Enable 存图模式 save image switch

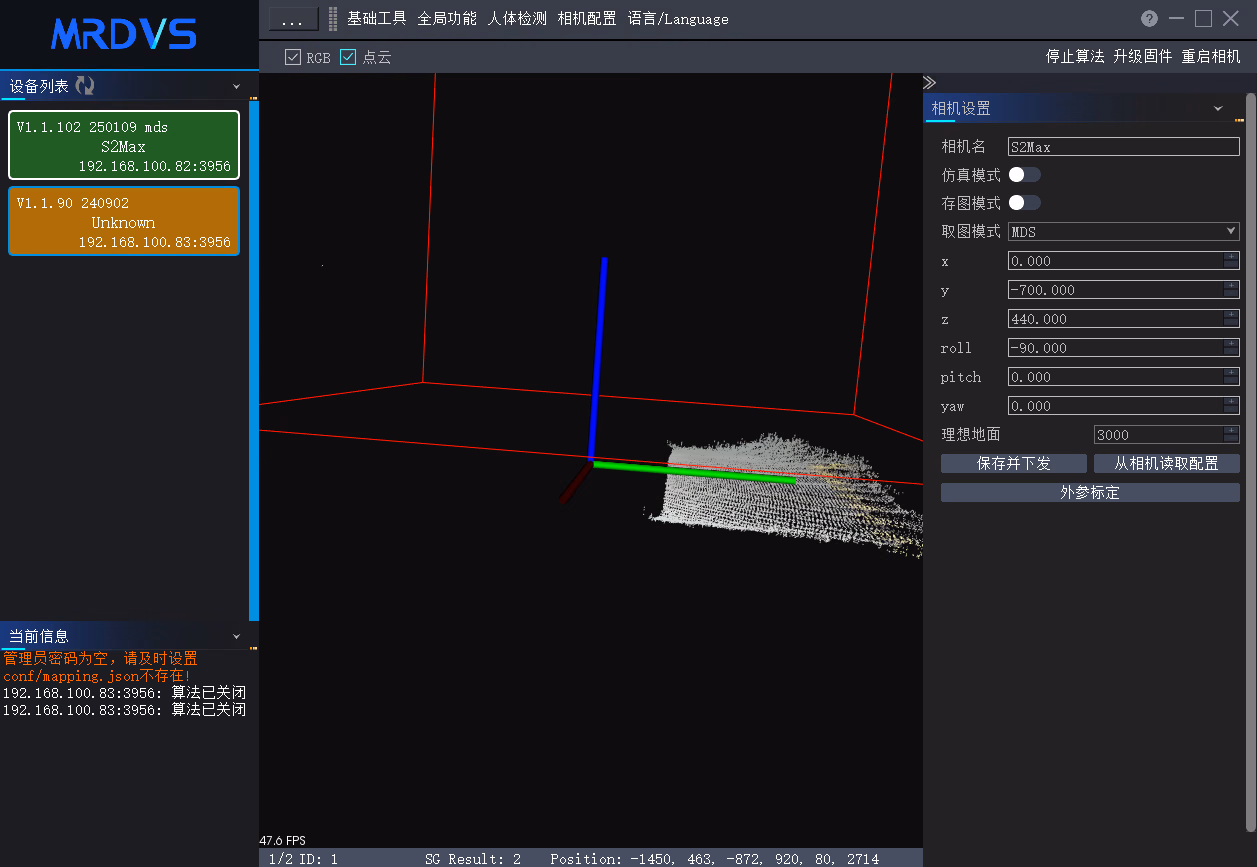[1024, 202]
